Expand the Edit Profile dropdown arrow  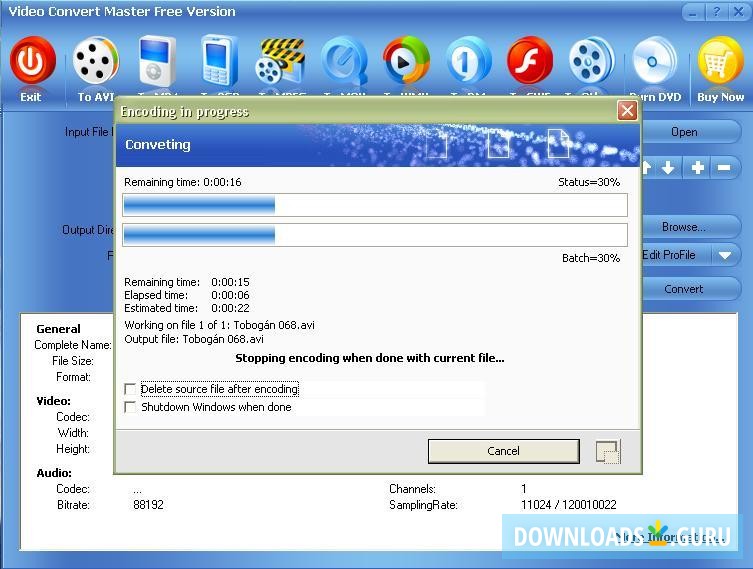725,255
